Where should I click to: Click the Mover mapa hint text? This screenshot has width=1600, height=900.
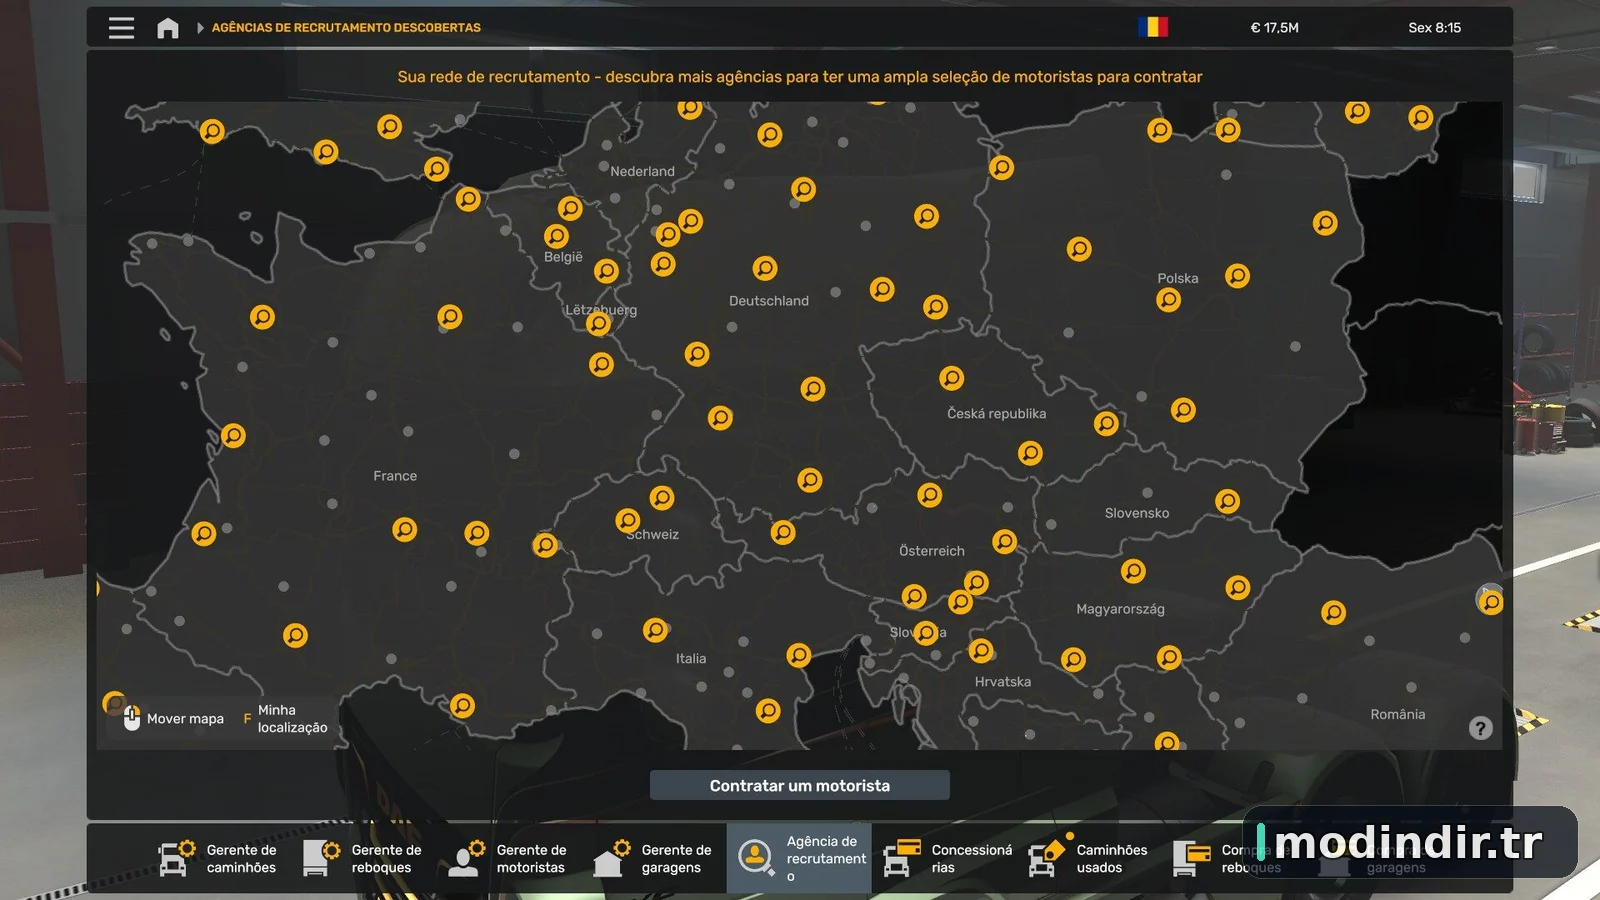coord(185,719)
